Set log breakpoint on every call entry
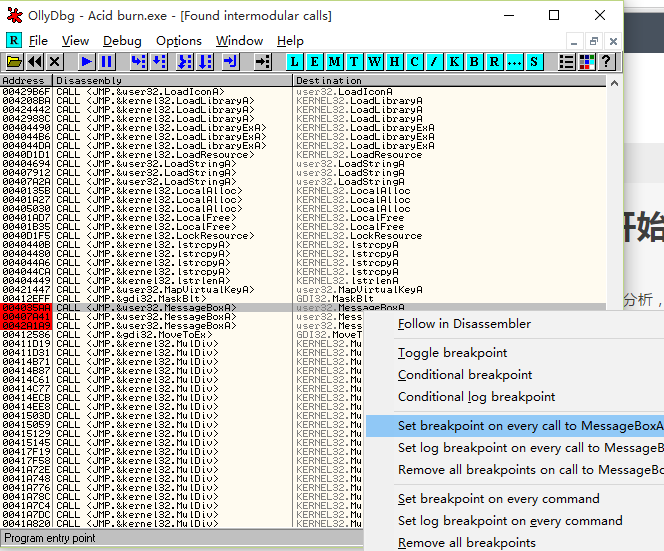Viewport: 664px width, 551px height. (515, 448)
